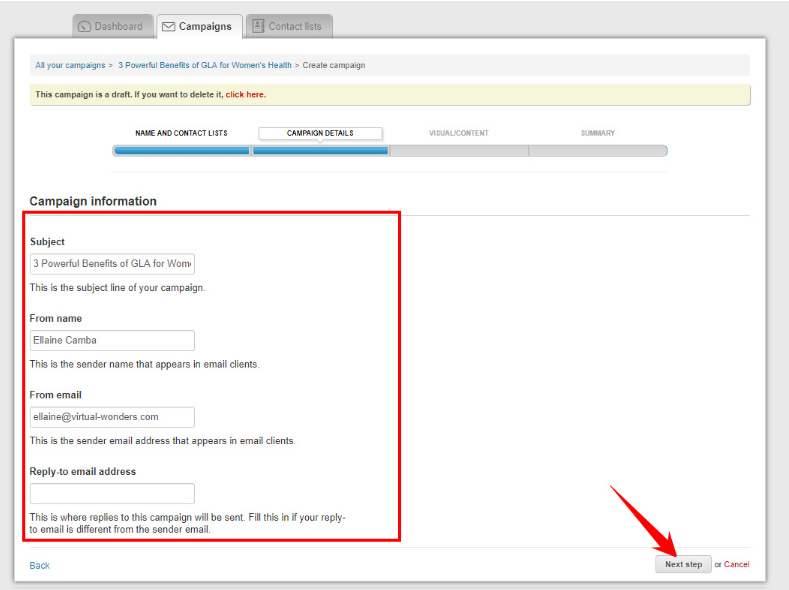Screen dimensions: 789x590
Task: Click the last progress bar segment under Summary
Action: click(x=598, y=151)
